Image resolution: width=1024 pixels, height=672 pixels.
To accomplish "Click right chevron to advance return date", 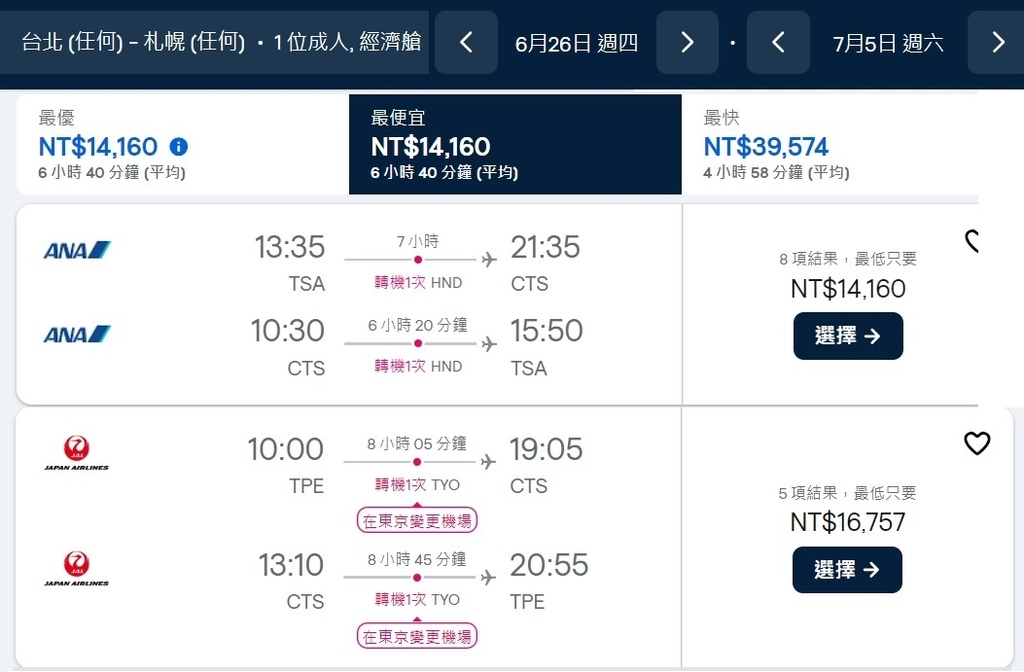I will click(997, 42).
